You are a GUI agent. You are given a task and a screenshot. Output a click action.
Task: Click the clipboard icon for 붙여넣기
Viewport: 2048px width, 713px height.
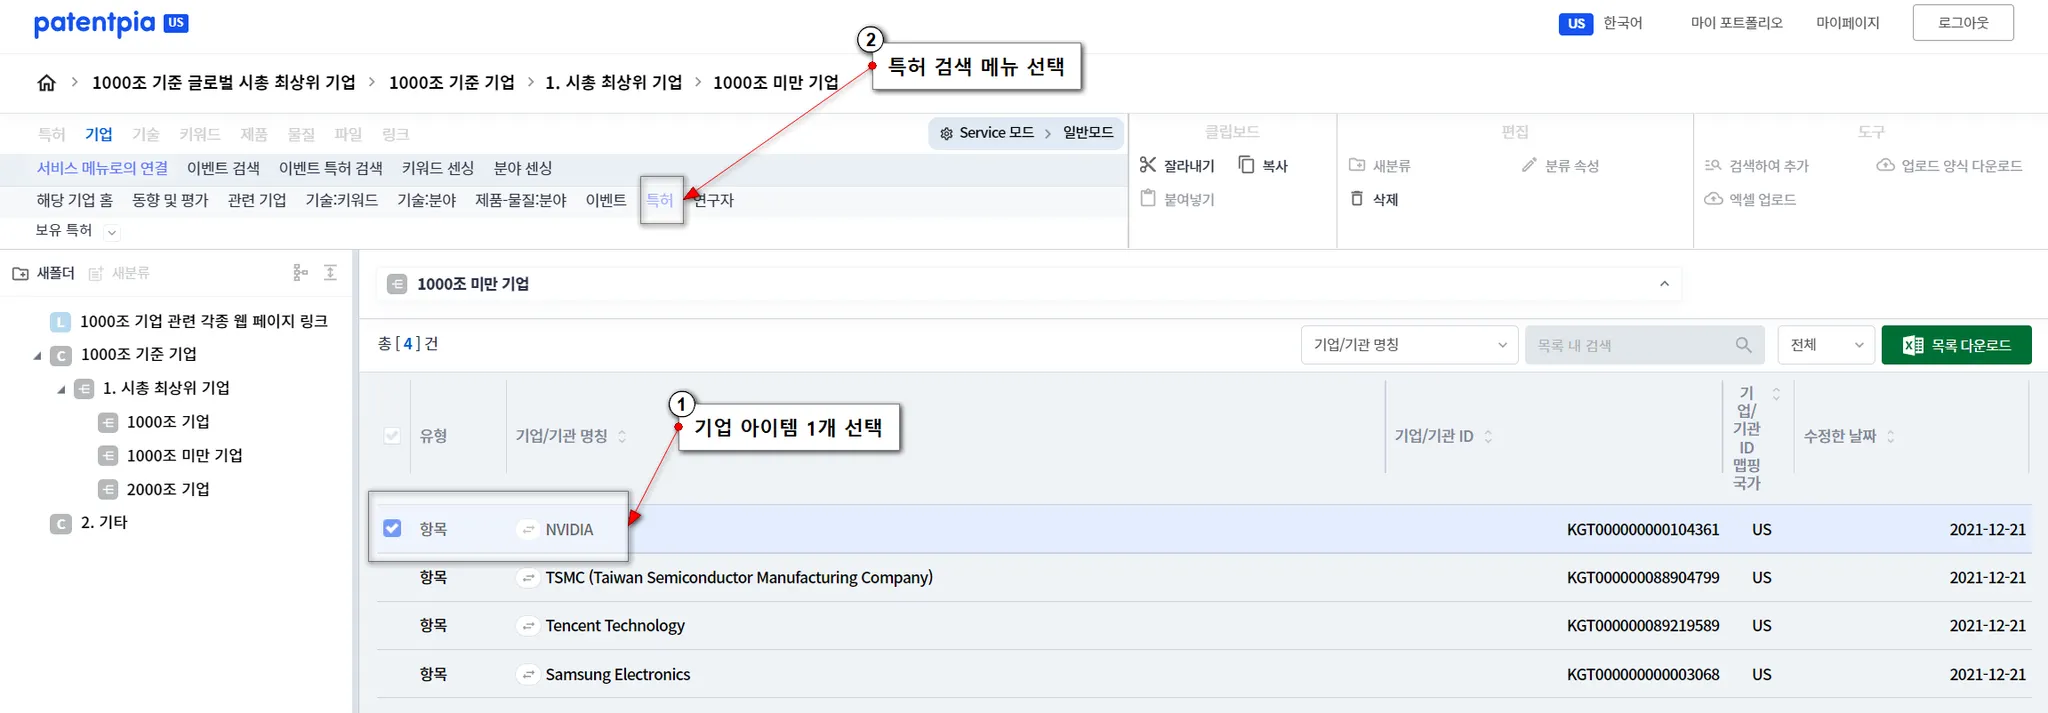pos(1148,198)
